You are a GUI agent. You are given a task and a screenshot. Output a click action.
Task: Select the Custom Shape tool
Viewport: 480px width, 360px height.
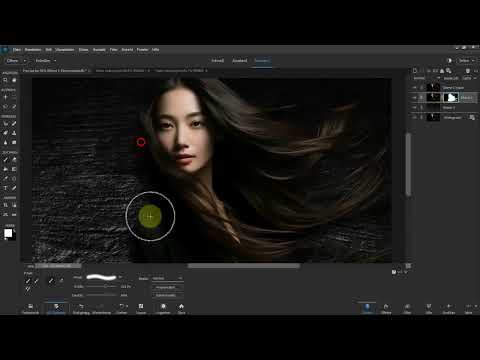click(x=14, y=178)
